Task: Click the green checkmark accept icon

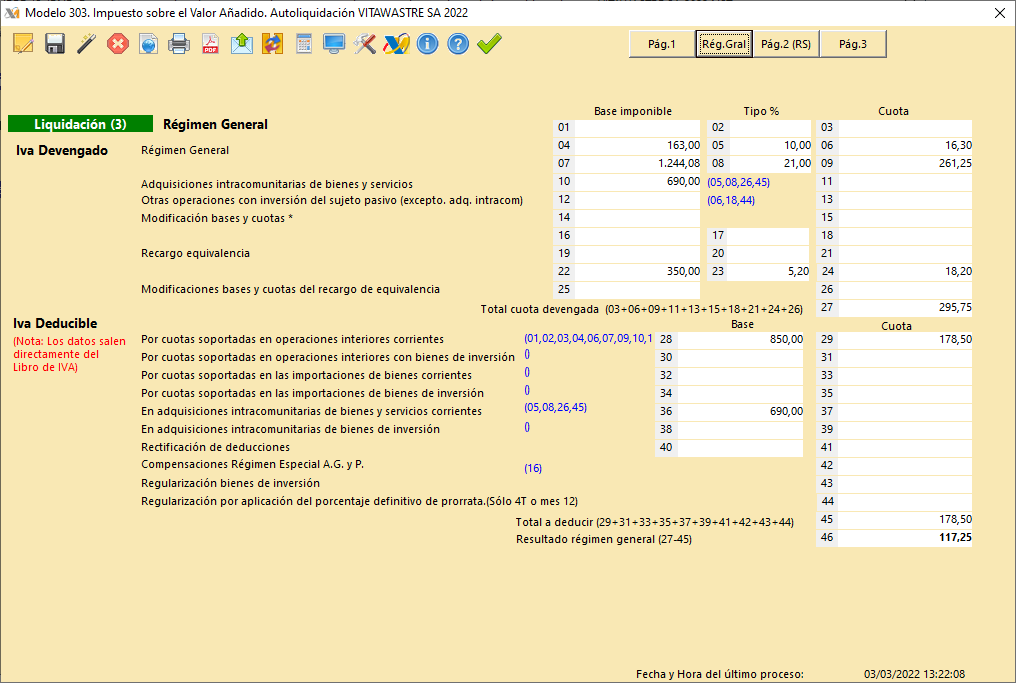Action: (x=489, y=44)
